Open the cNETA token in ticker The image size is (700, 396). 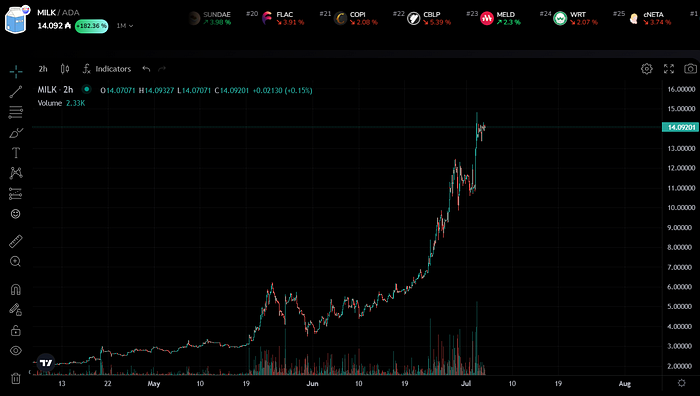pos(650,18)
